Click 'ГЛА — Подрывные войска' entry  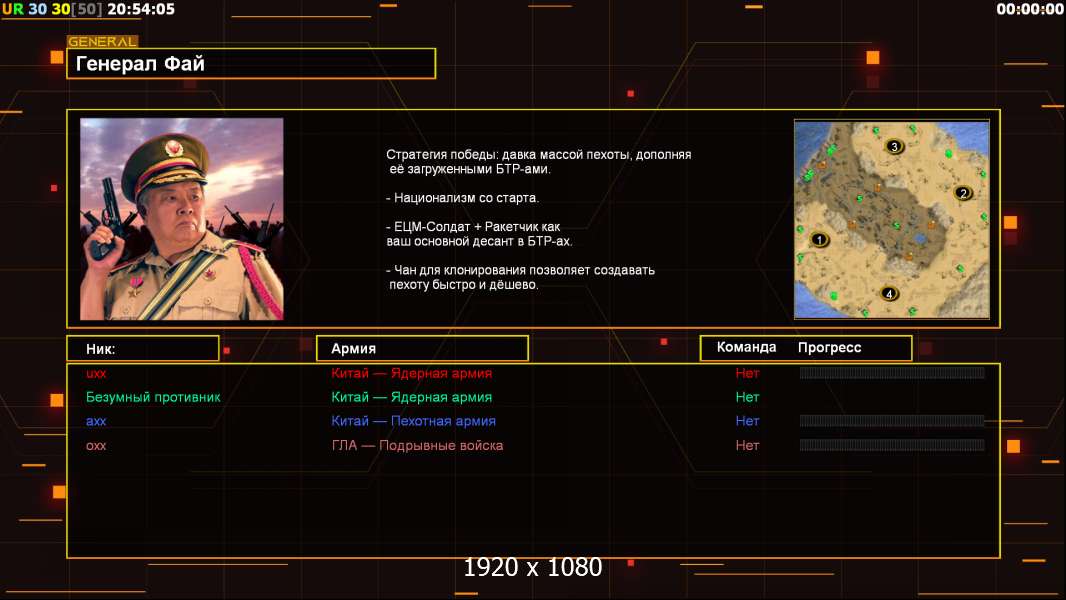click(x=417, y=446)
